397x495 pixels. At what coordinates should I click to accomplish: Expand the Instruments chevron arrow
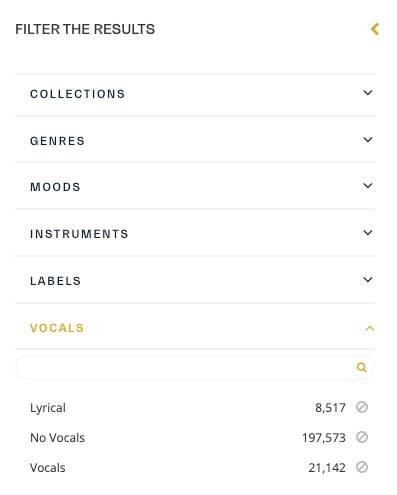tap(368, 233)
